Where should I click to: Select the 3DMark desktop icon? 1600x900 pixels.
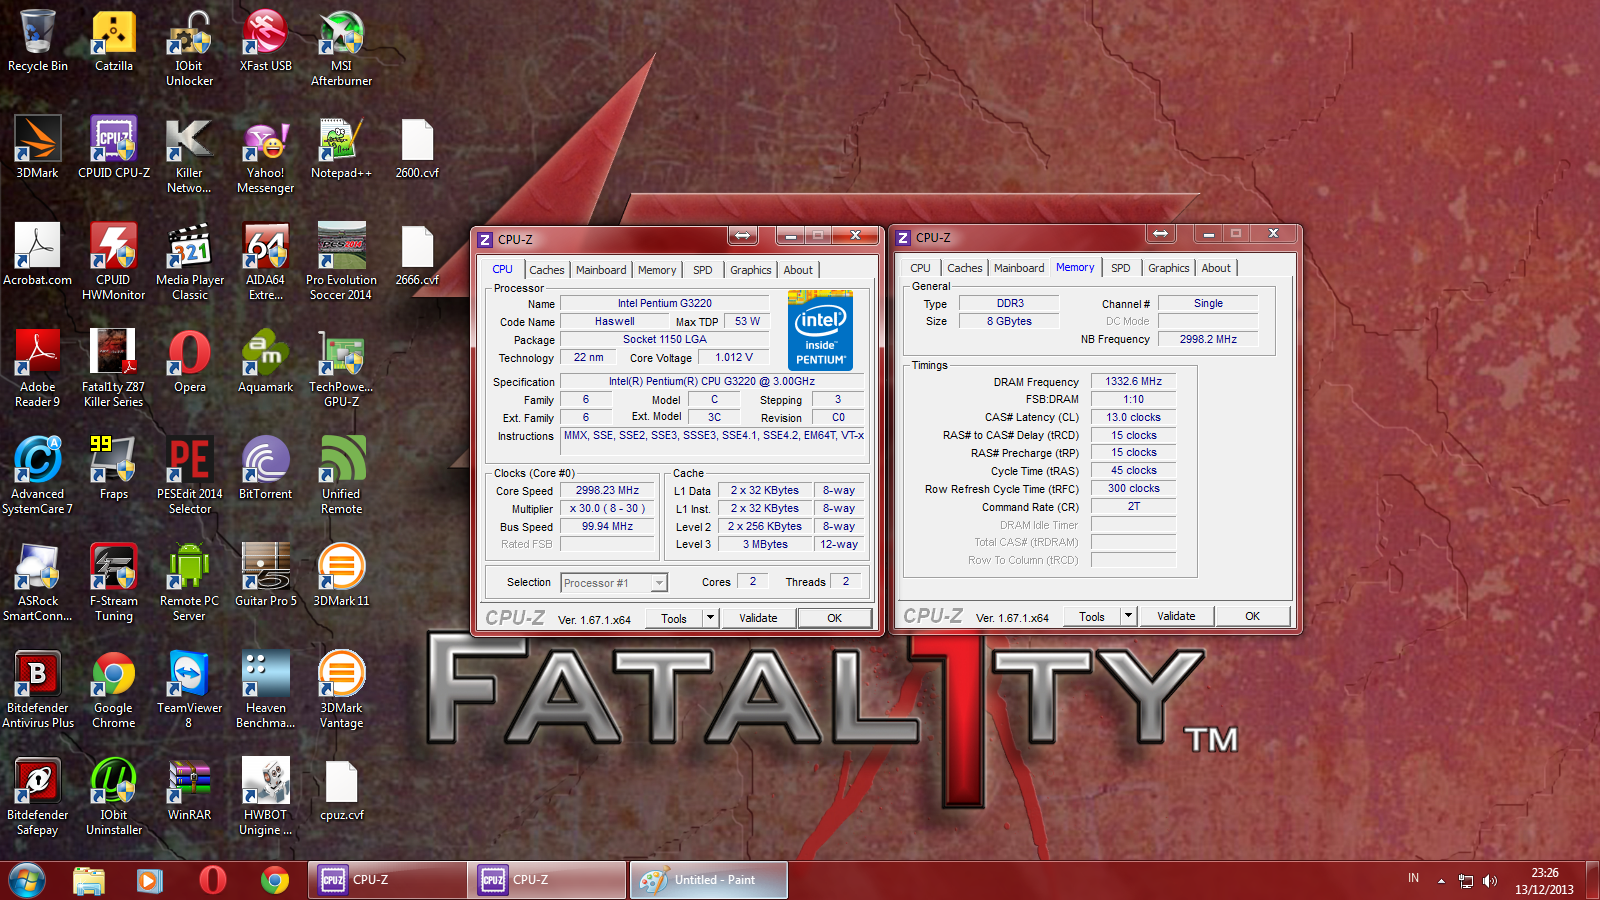pyautogui.click(x=38, y=147)
